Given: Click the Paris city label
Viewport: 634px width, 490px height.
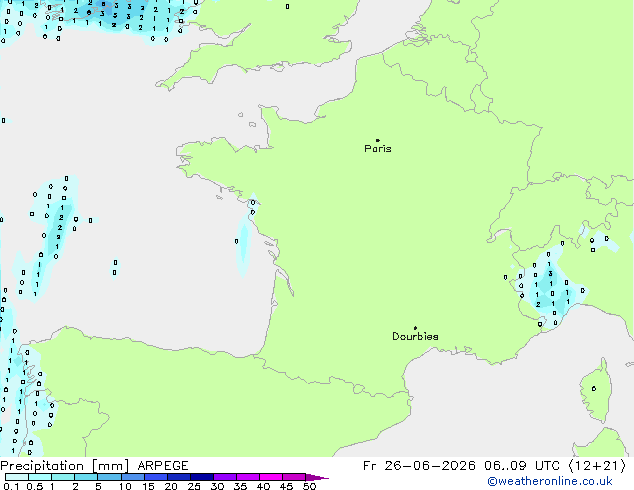Looking at the screenshot, I should (378, 149).
